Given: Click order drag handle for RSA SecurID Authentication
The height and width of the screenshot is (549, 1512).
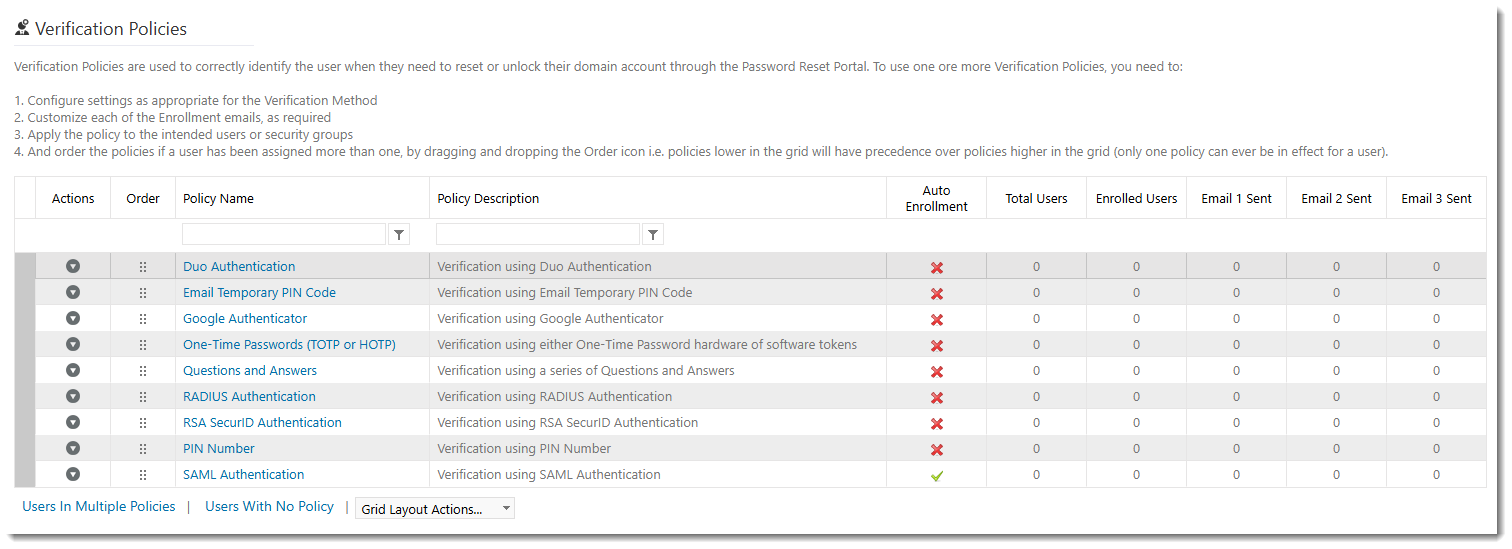Looking at the screenshot, I should coord(143,423).
